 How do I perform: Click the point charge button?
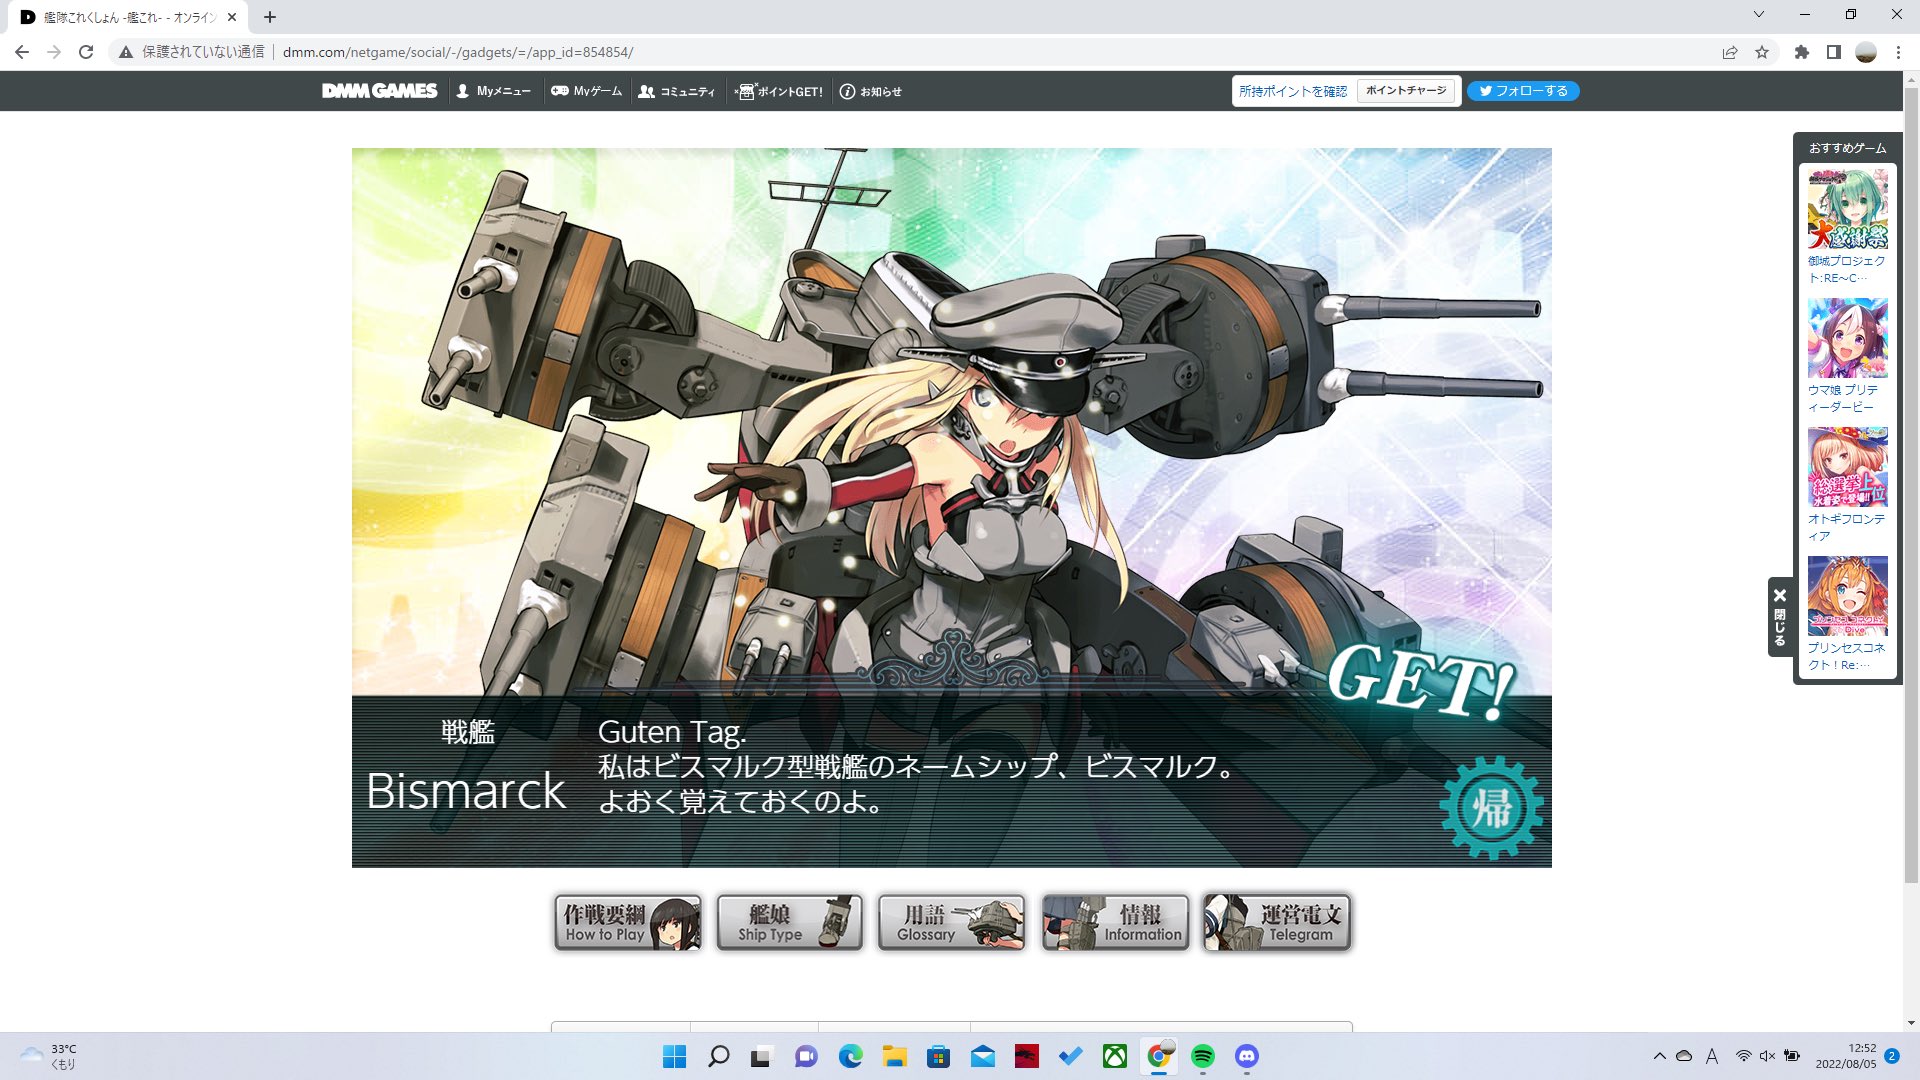1405,91
